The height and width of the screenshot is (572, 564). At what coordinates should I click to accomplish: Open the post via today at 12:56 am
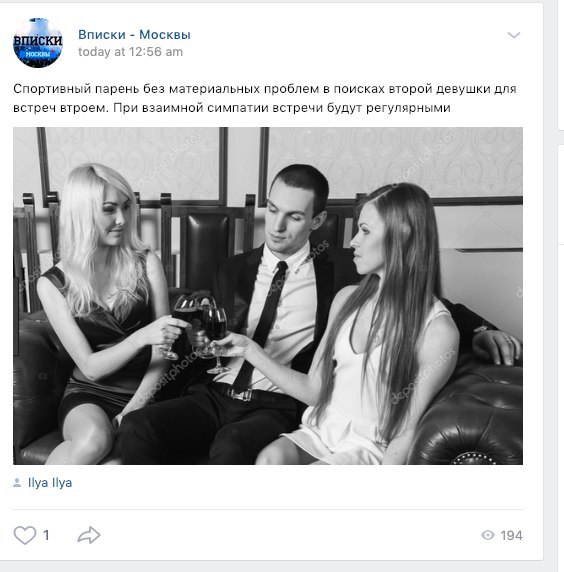[x=130, y=52]
